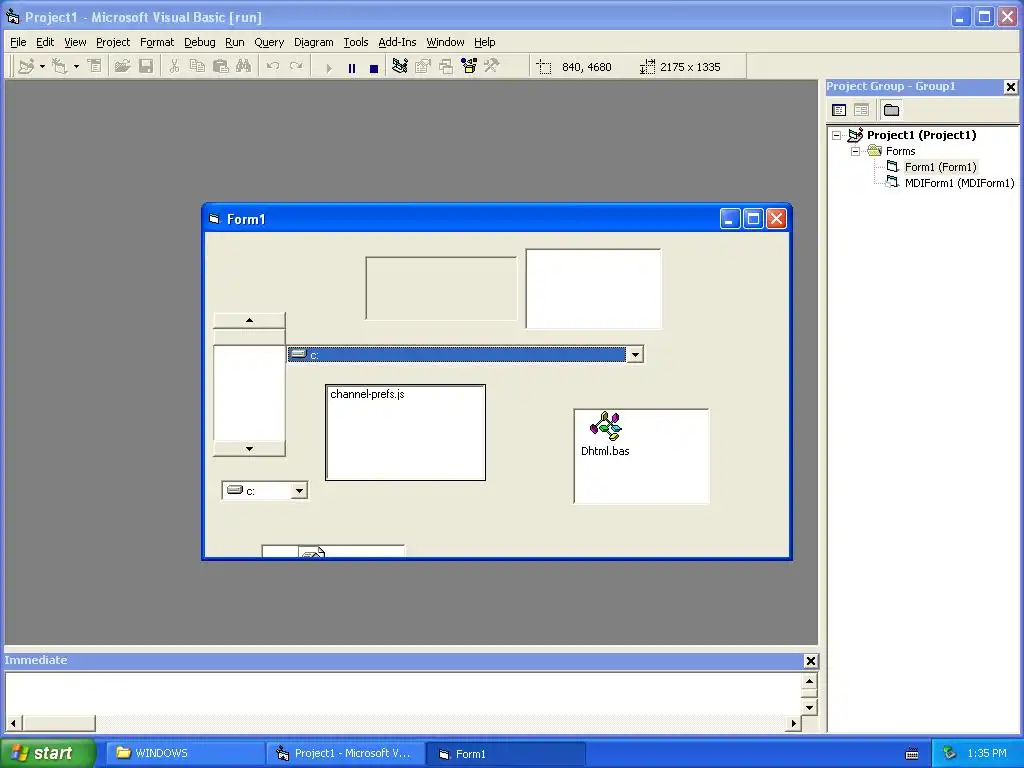Open the Add Project dropdown arrow
1024x768 pixels.
point(42,66)
